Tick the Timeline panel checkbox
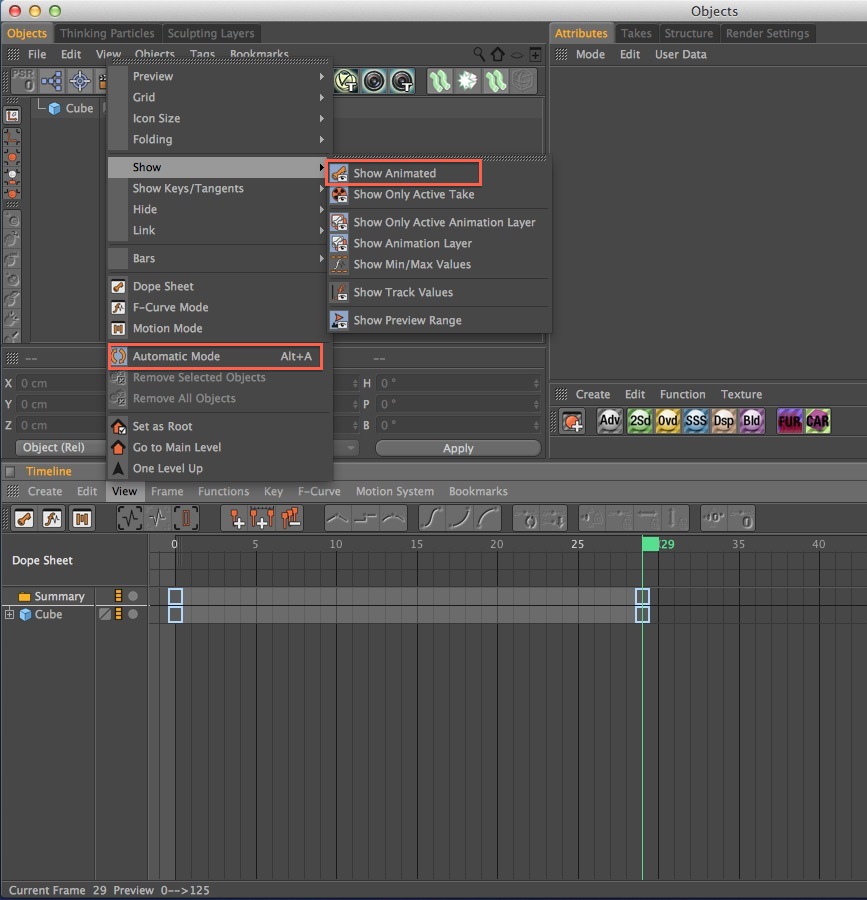Viewport: 867px width, 900px height. pyautogui.click(x=10, y=472)
